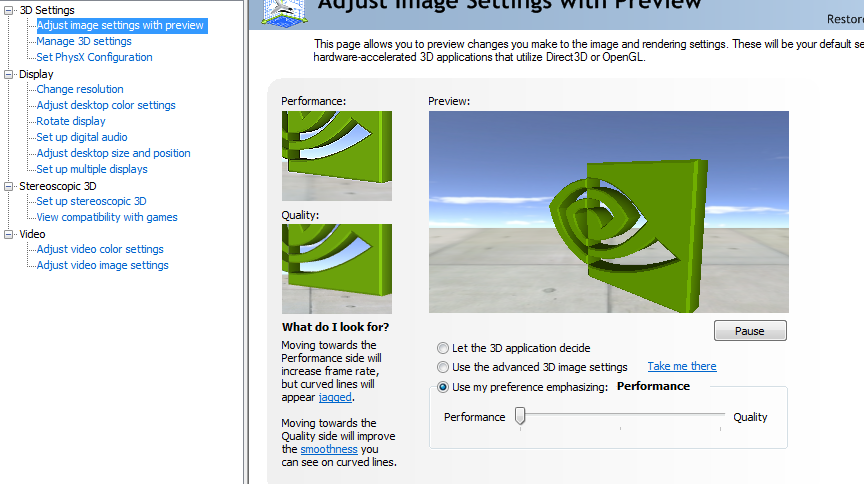The image size is (864, 484).
Task: Collapse the Stereoscopic 3D tree node
Action: (x=9, y=186)
